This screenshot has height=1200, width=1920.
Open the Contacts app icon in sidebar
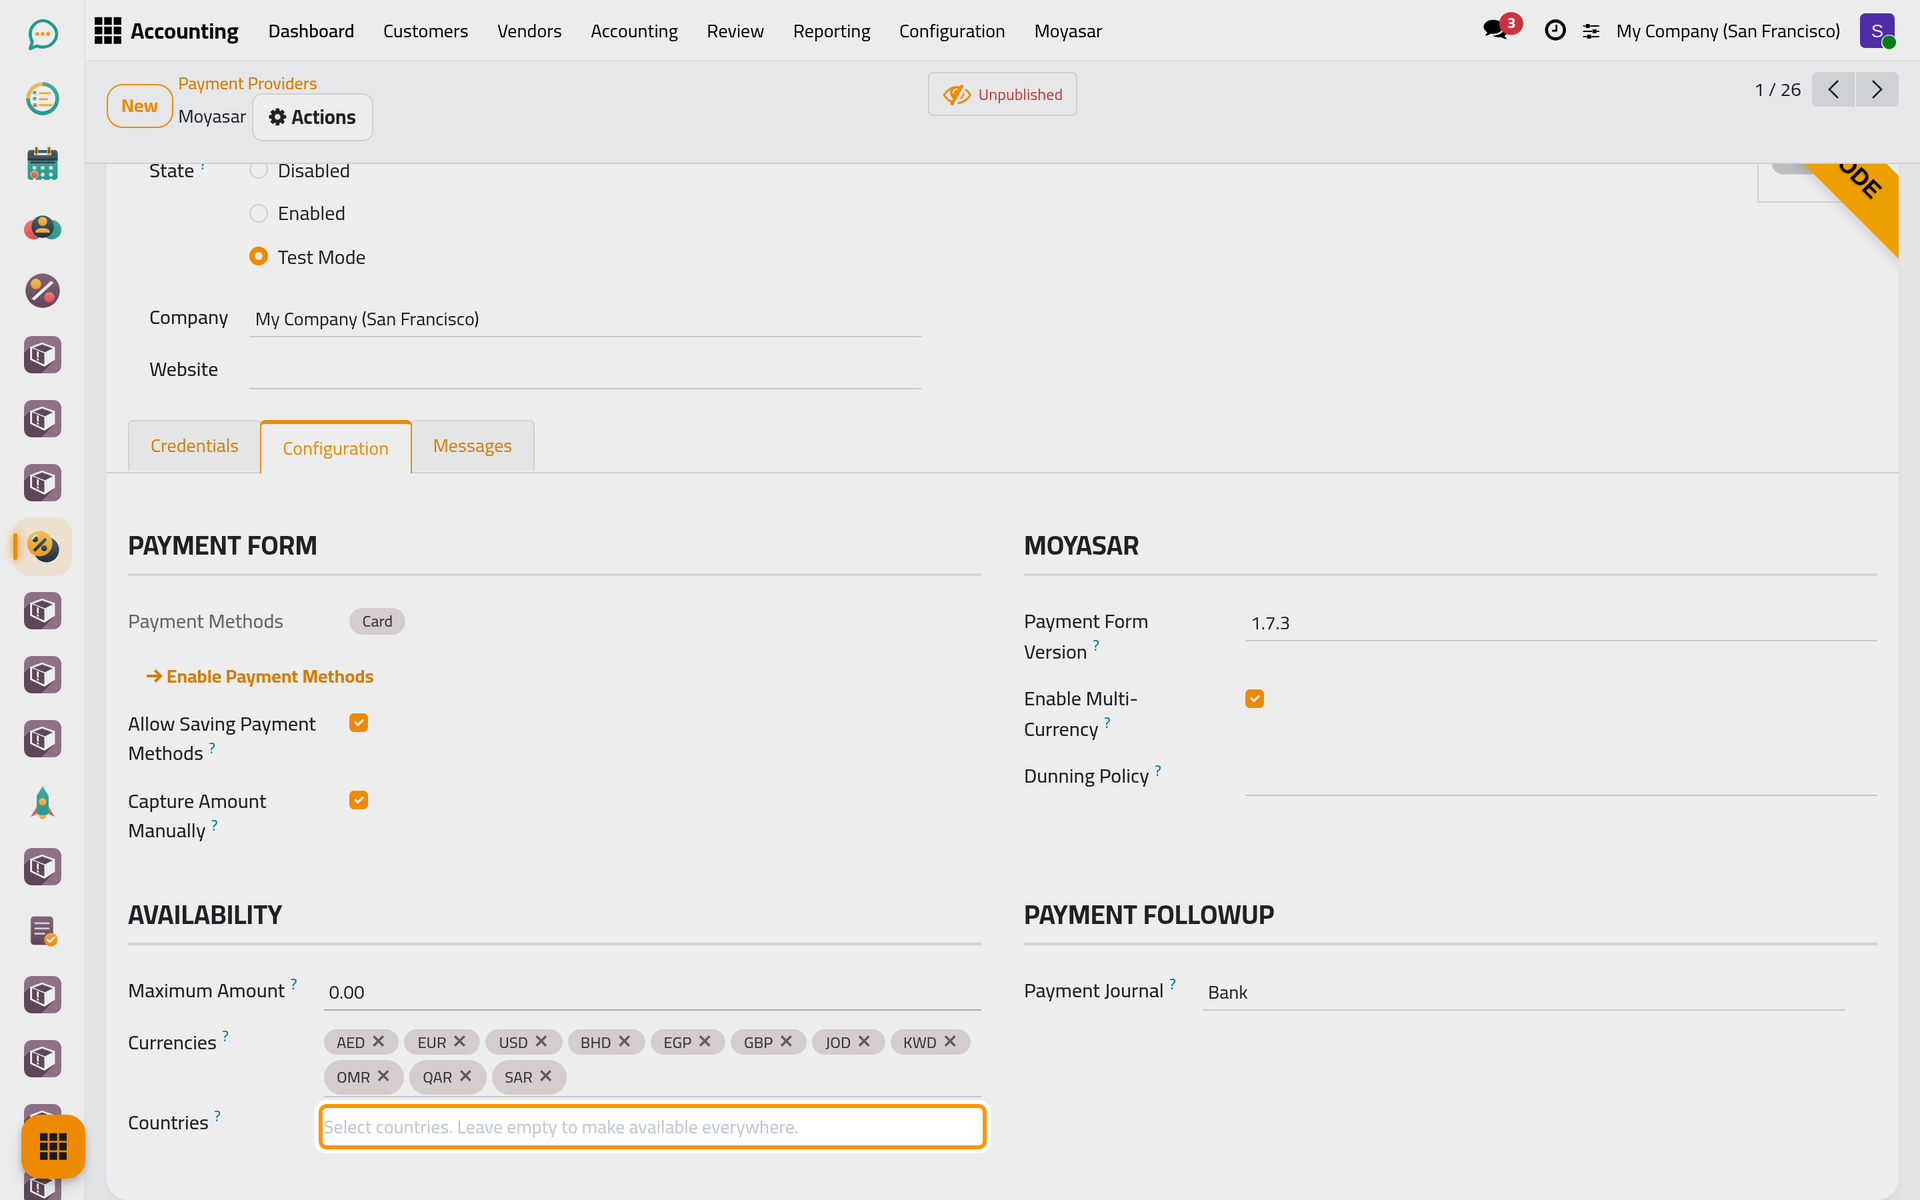(42, 227)
